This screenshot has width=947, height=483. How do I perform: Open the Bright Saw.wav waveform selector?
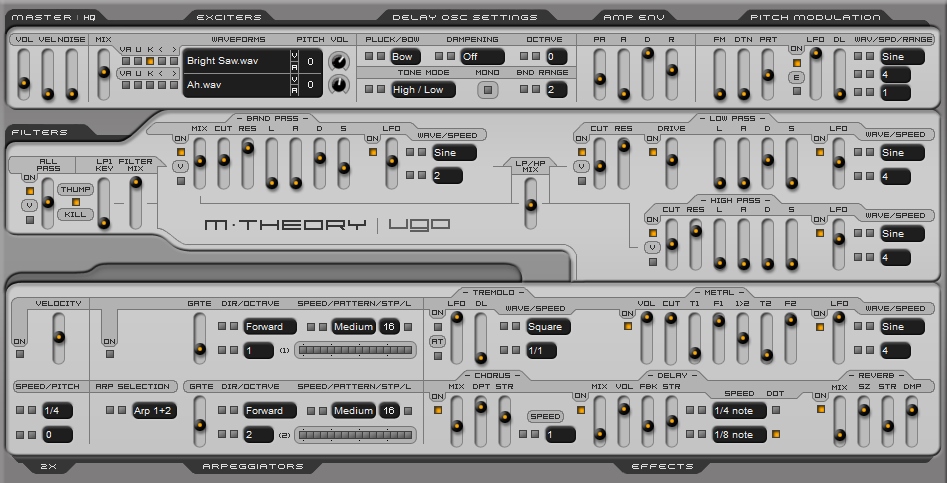point(235,61)
